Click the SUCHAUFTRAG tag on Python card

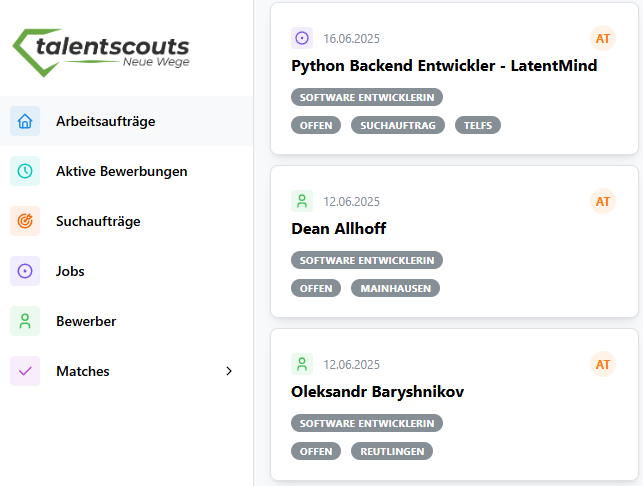coord(398,125)
